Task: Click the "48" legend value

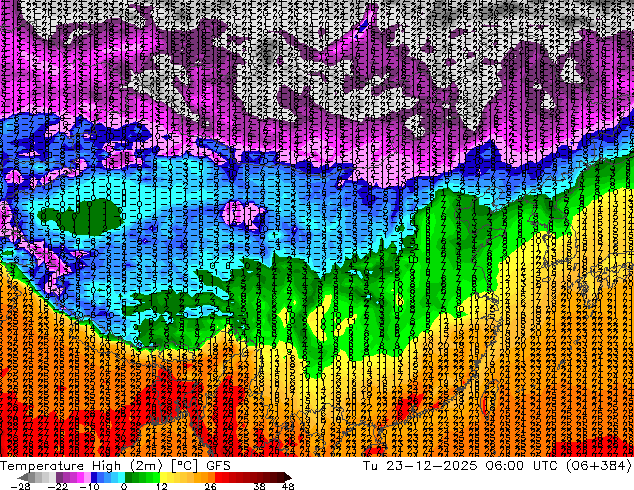Action: [288, 486]
